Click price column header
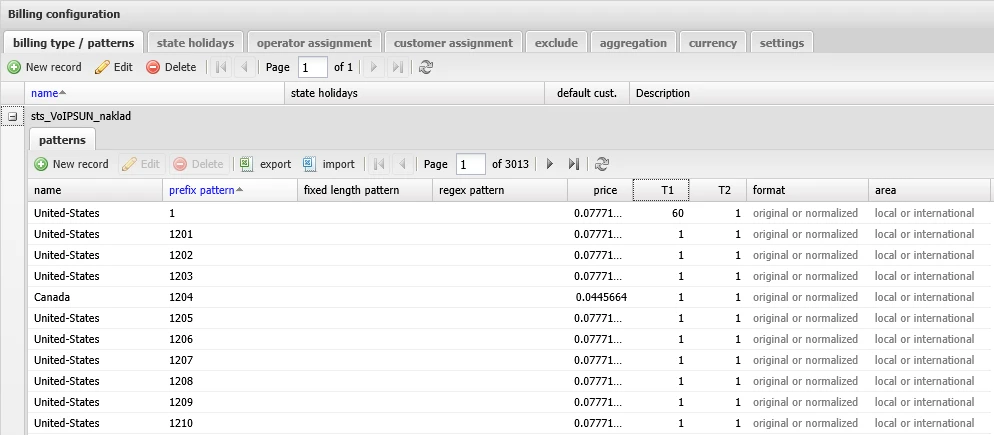 pos(600,190)
